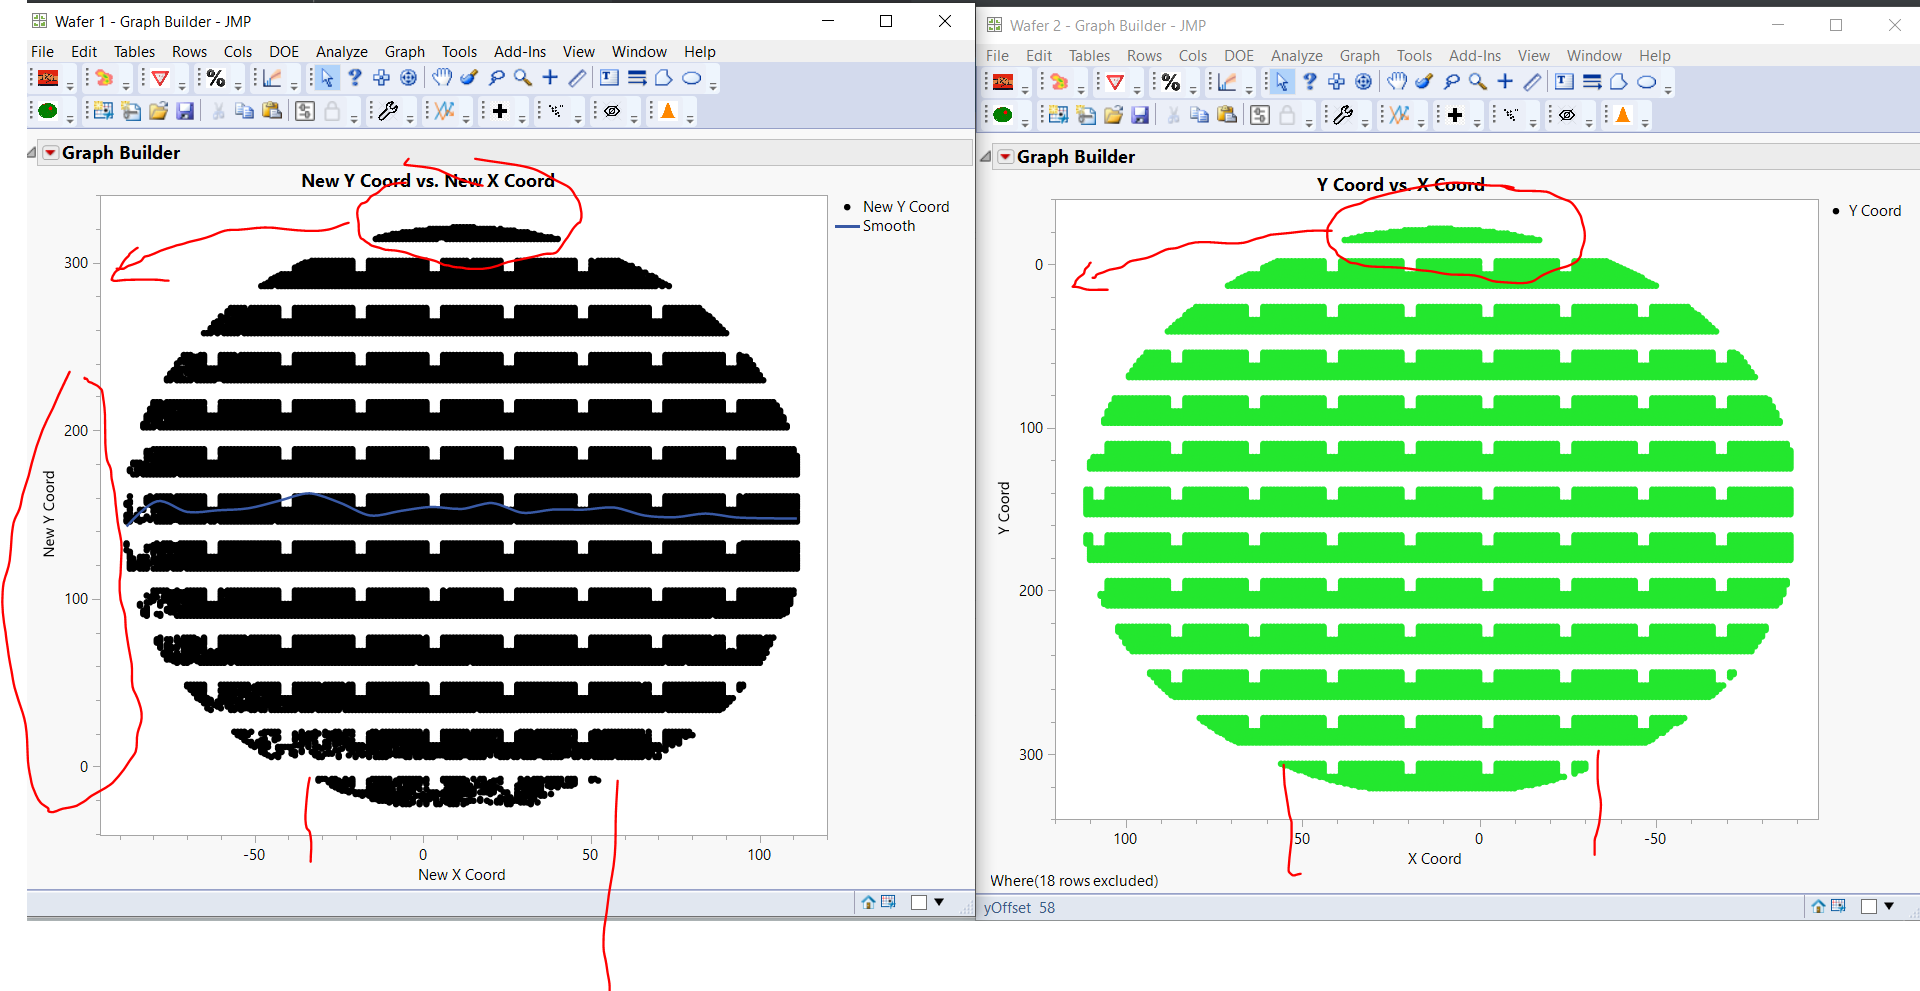Screen dimensions: 1920x991
Task: Open the status bar dropdown arrow in Wafer 2
Action: [x=1888, y=906]
